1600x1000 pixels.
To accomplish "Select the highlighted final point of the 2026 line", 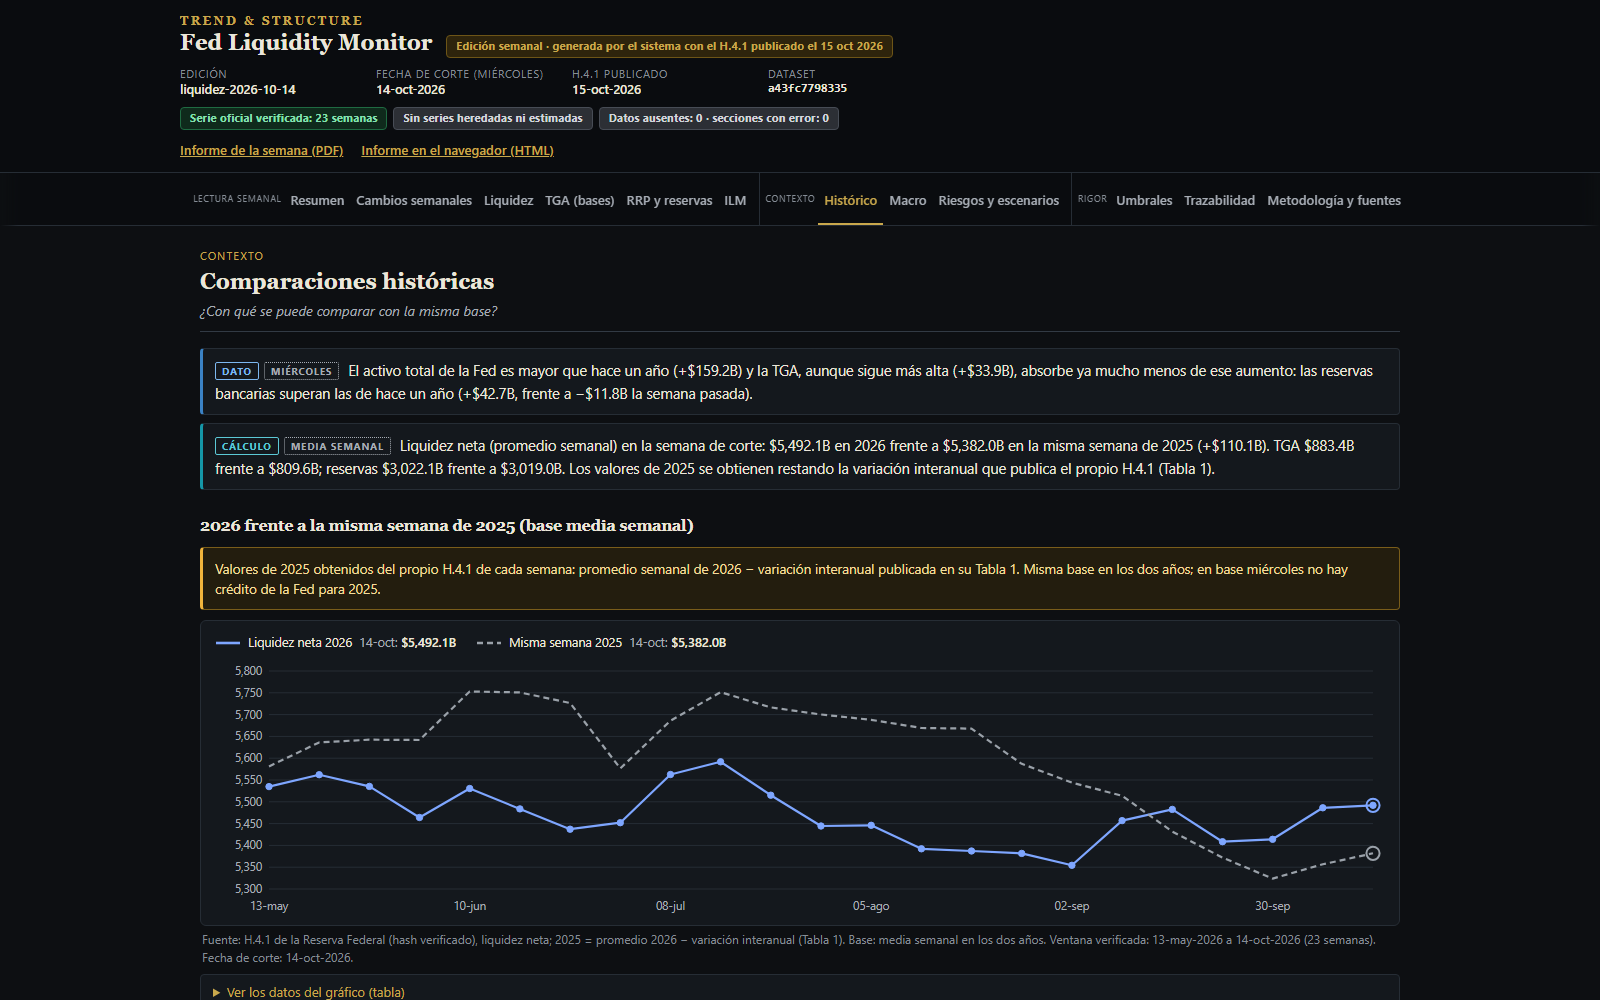I will click(x=1373, y=805).
